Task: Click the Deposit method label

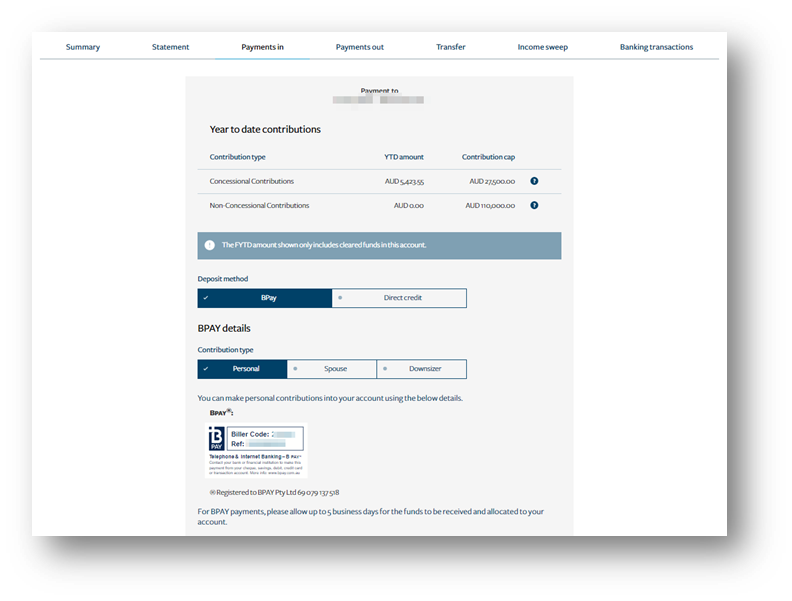Action: 223,279
